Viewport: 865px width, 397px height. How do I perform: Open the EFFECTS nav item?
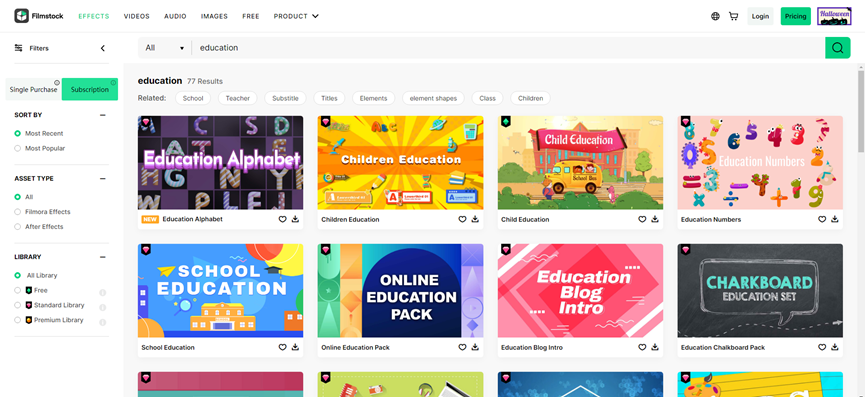click(94, 17)
